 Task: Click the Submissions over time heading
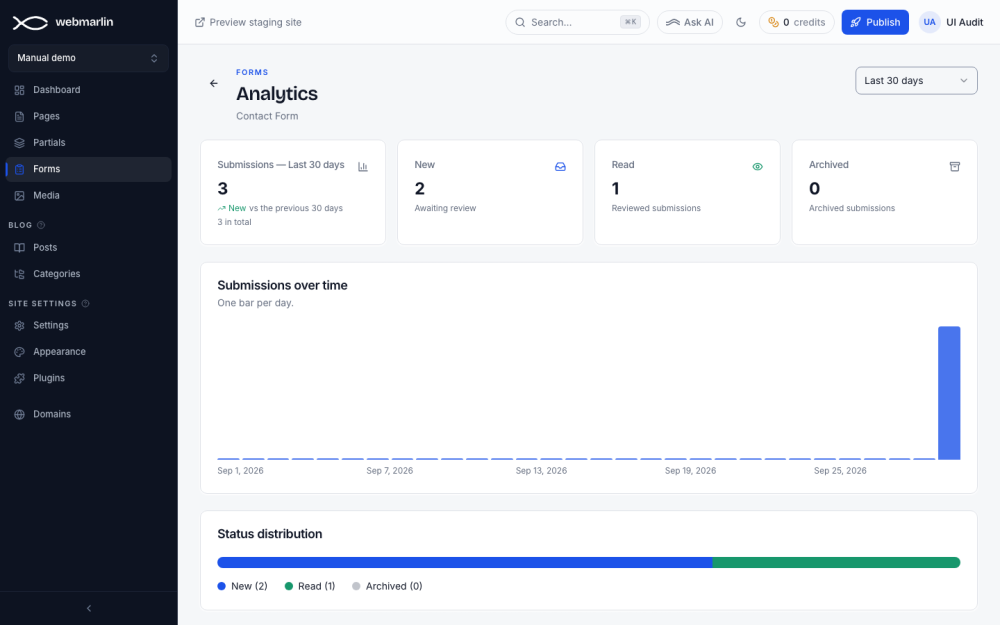(283, 285)
